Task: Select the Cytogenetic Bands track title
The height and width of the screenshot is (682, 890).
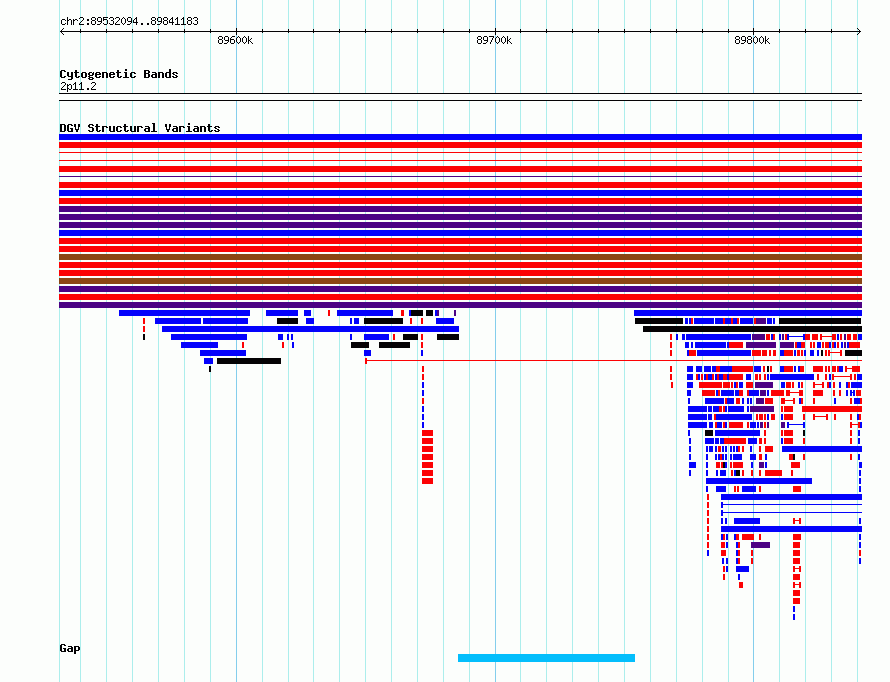Action: point(119,74)
